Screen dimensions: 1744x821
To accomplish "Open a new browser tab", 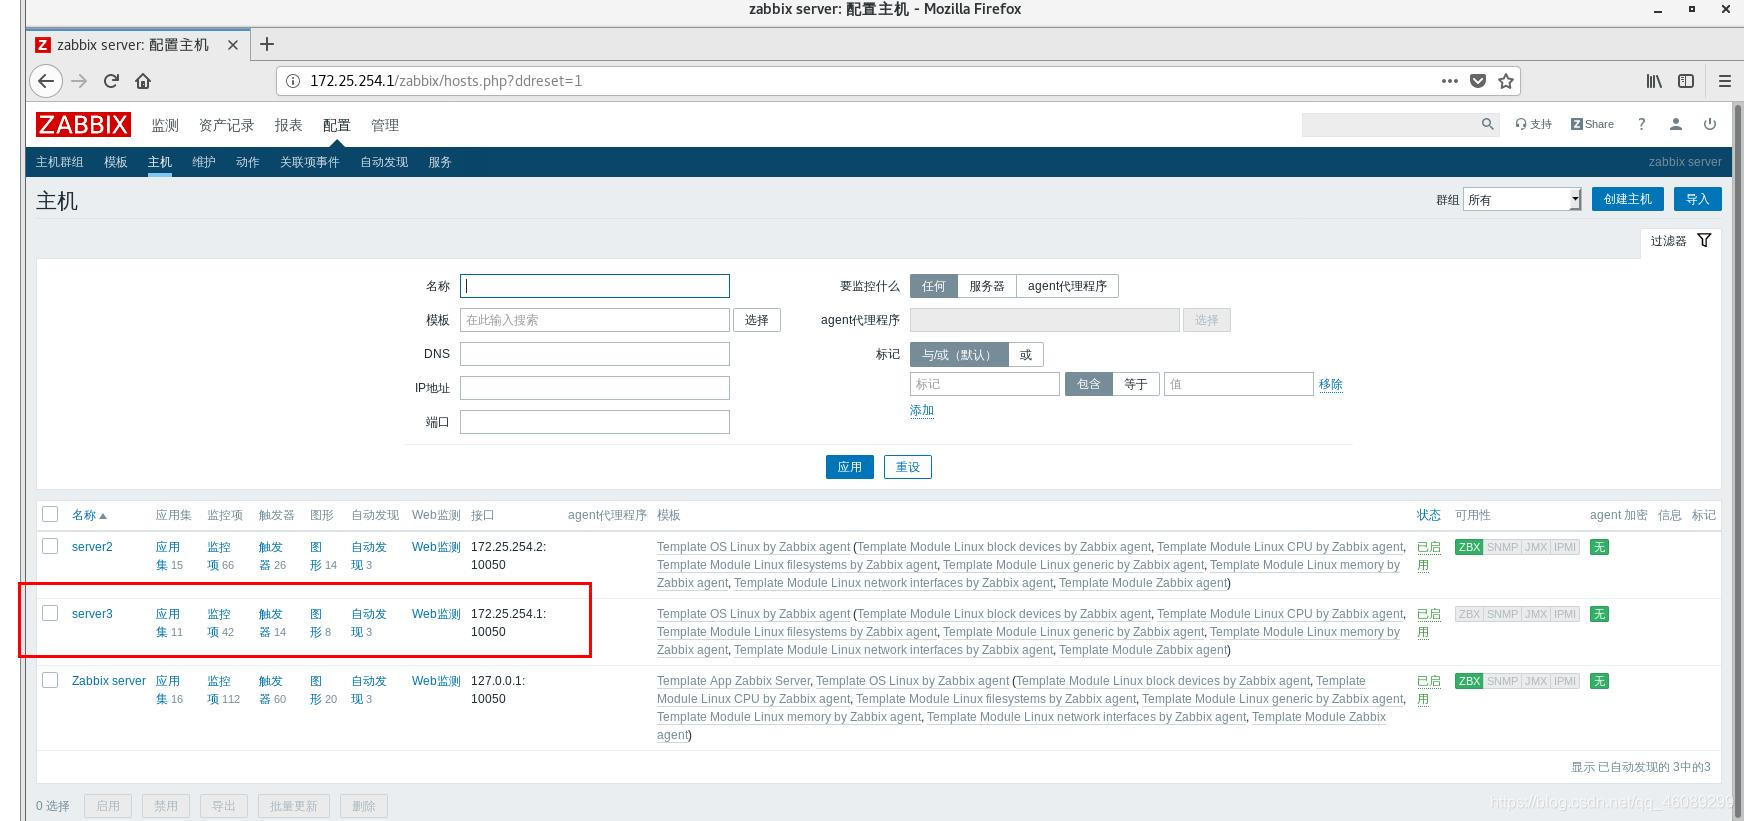I will coord(266,44).
